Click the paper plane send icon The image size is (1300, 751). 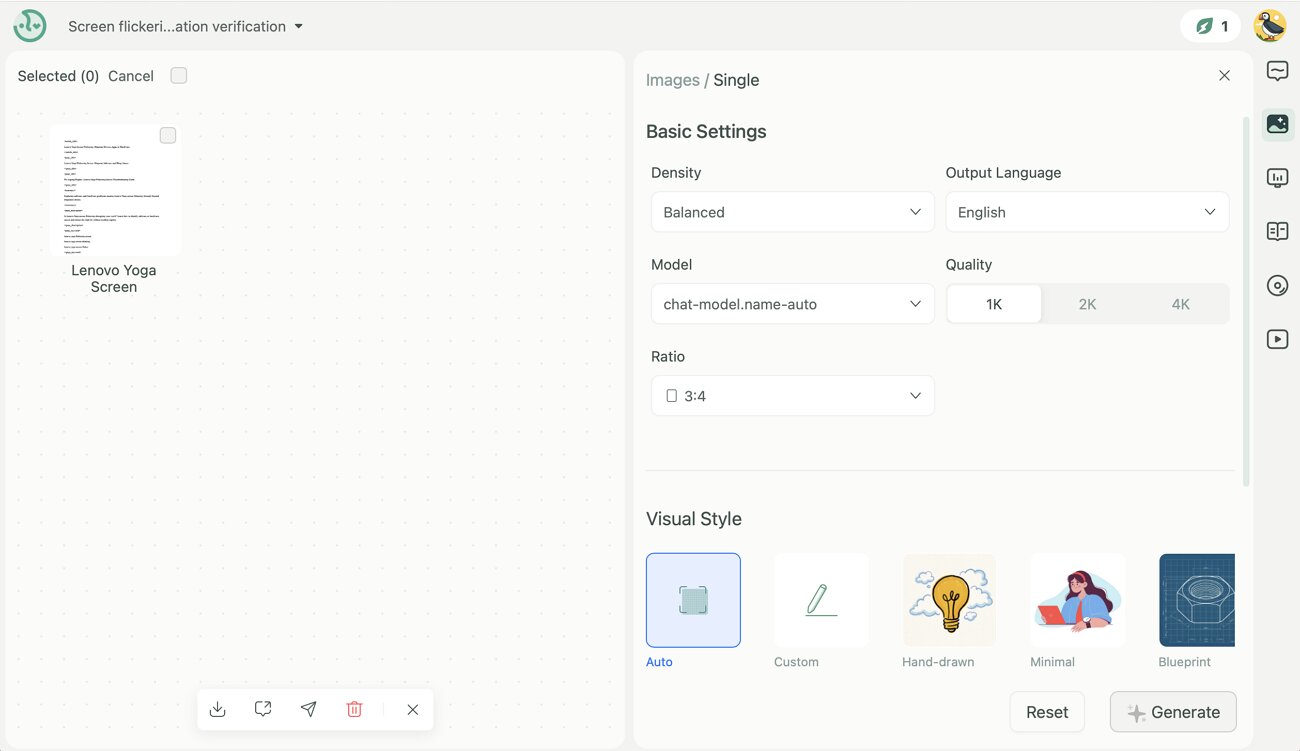pyautogui.click(x=309, y=709)
